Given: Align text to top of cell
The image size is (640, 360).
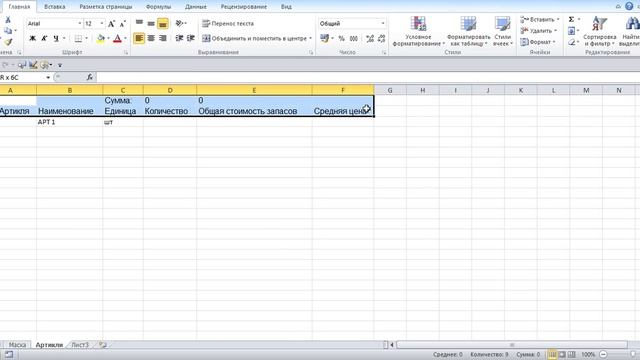Looking at the screenshot, I should [x=139, y=23].
